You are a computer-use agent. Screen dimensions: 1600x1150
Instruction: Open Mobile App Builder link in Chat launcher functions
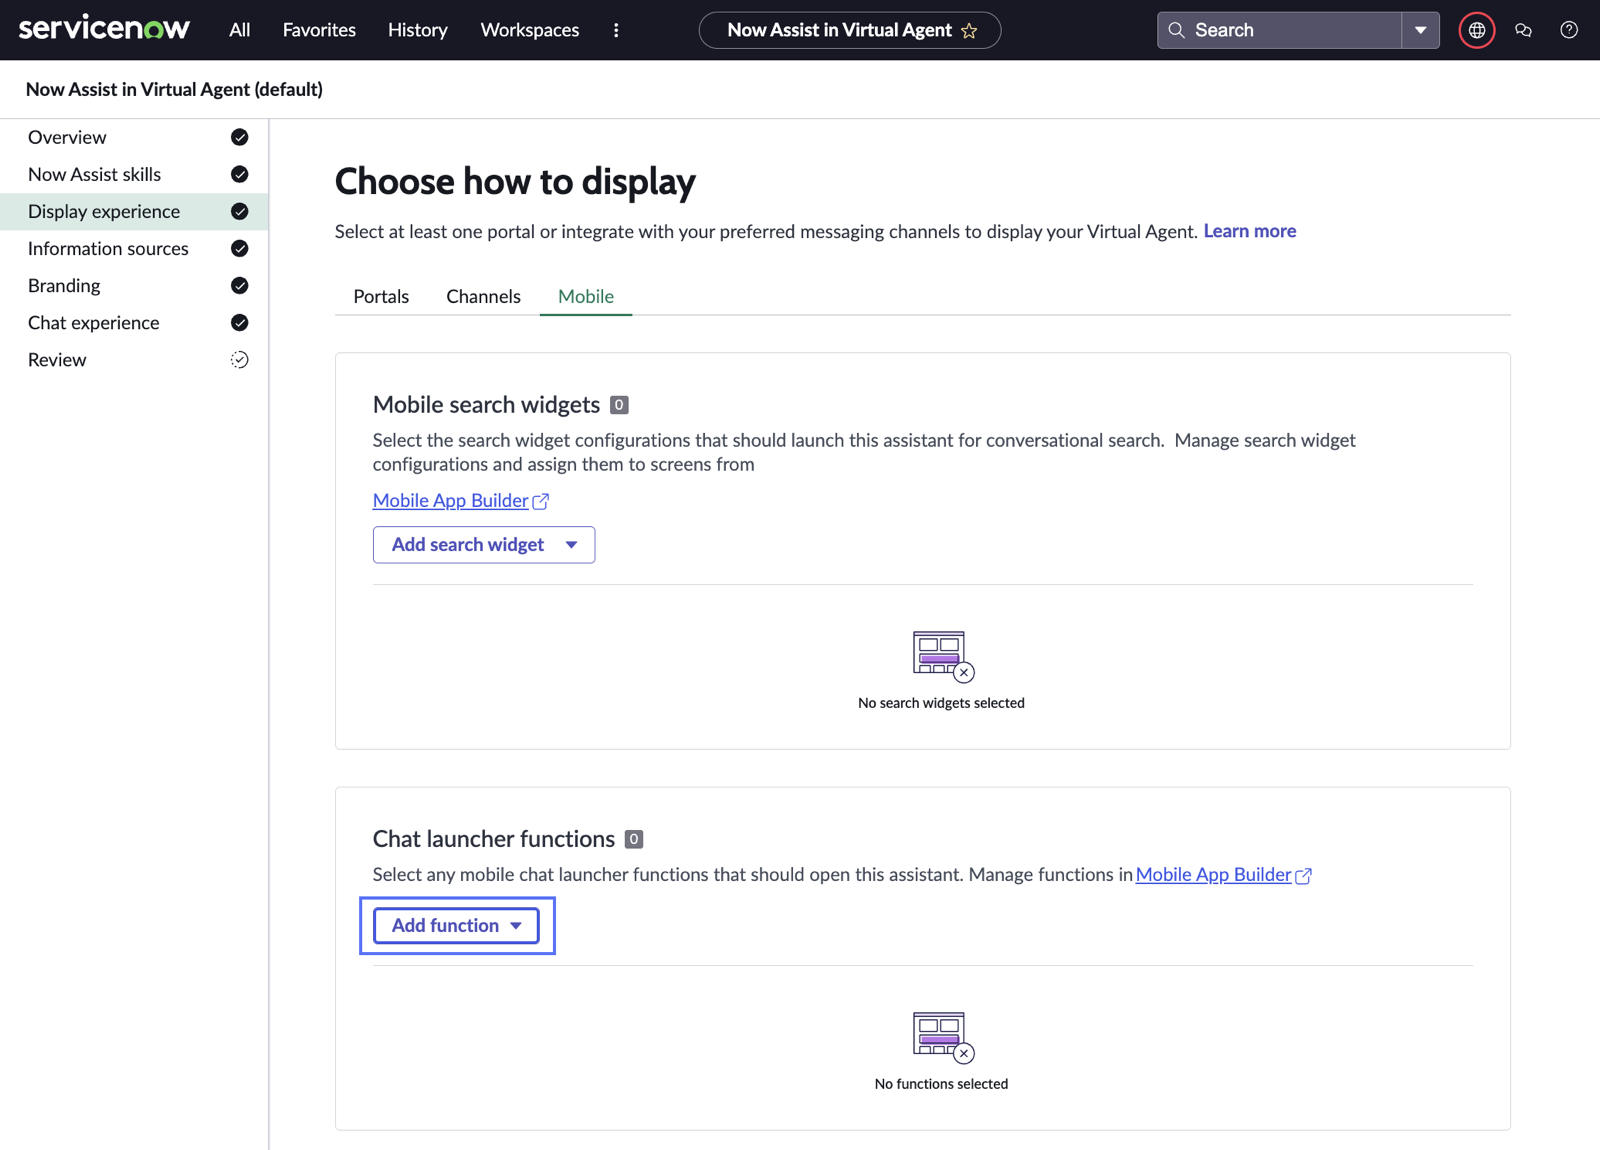click(x=1213, y=874)
